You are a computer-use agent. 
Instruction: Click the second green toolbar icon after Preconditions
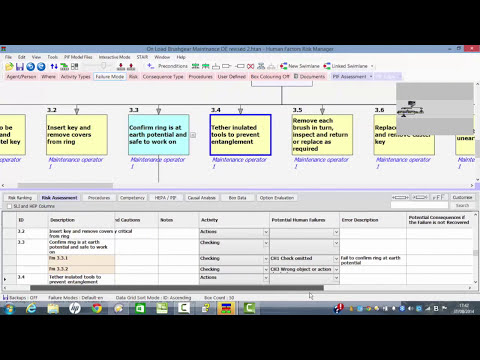click(205, 66)
